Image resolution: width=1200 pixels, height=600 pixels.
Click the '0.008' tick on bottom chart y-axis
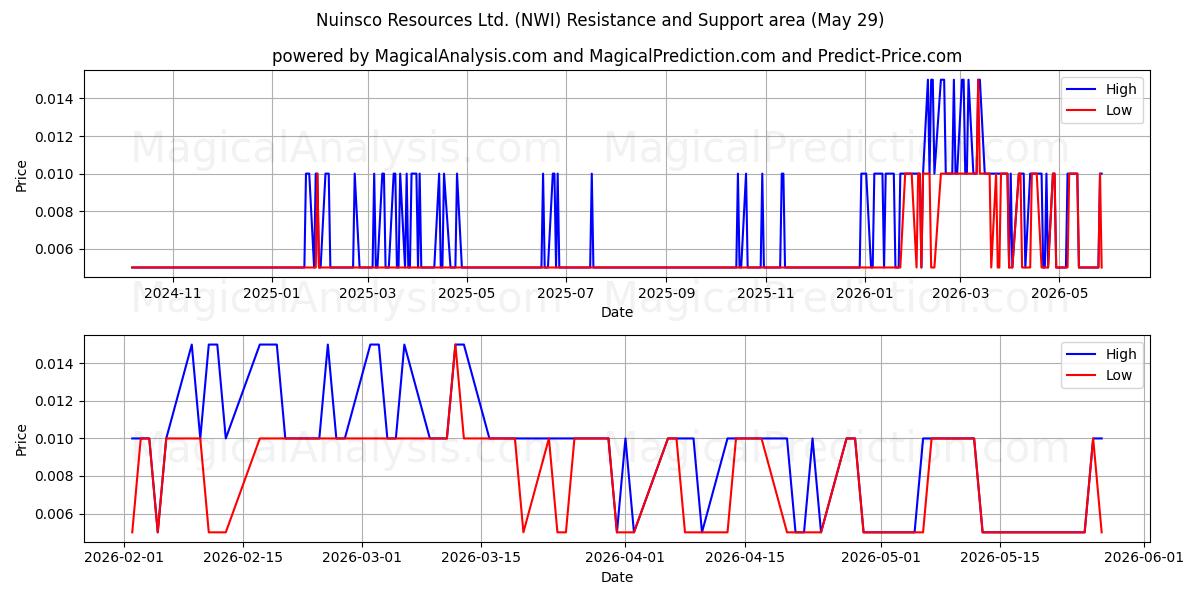[57, 476]
